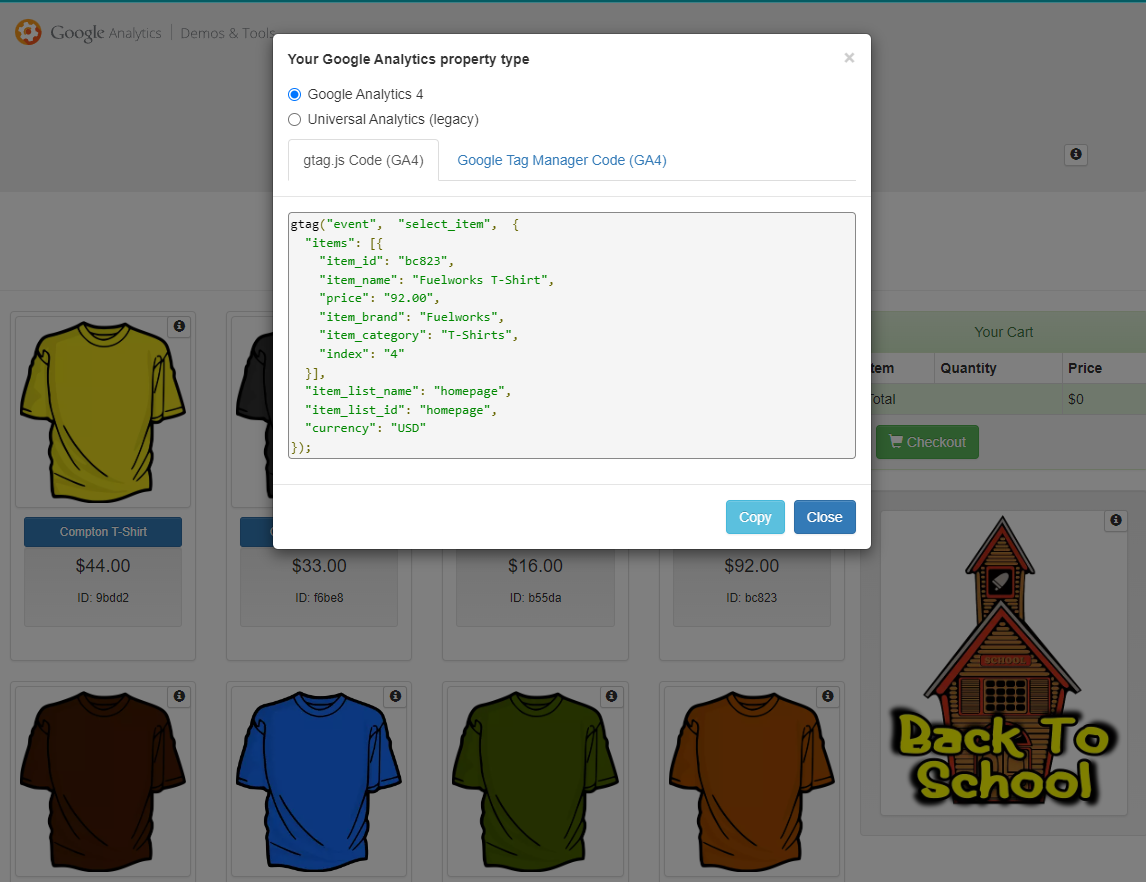Click the $0 cart total value

point(1076,399)
